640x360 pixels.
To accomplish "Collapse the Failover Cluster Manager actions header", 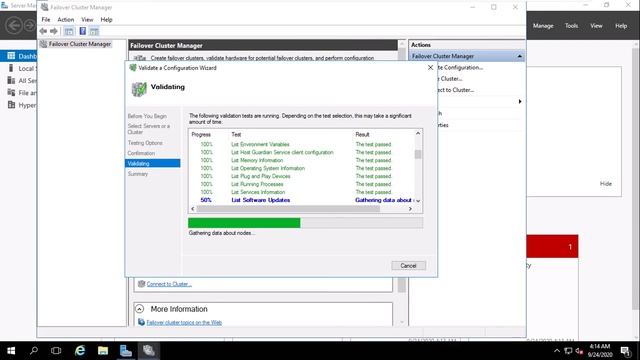I will coord(519,56).
